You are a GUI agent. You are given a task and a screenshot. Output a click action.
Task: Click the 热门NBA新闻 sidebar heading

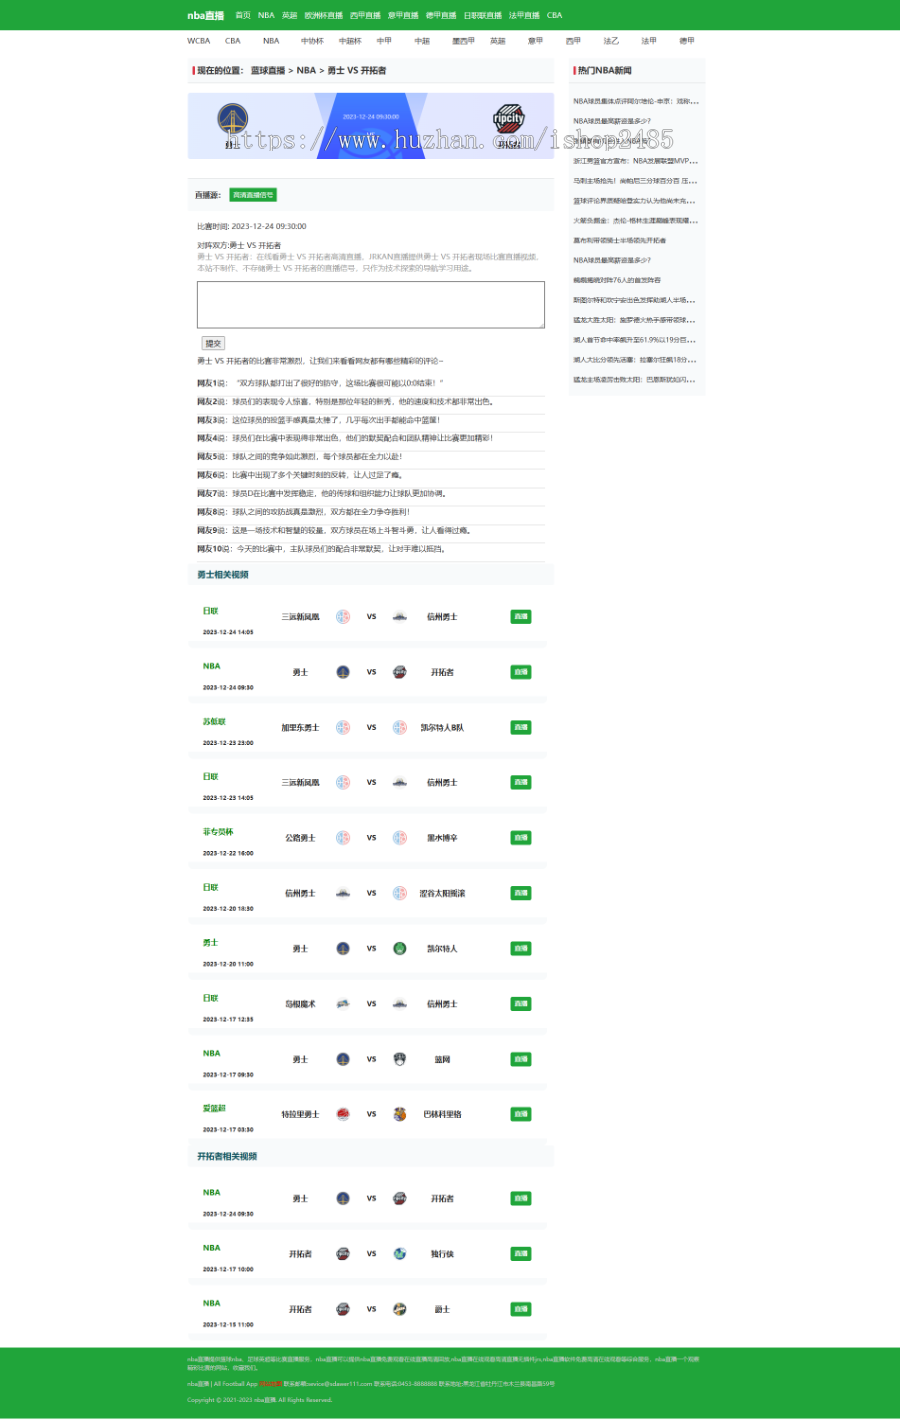(605, 71)
